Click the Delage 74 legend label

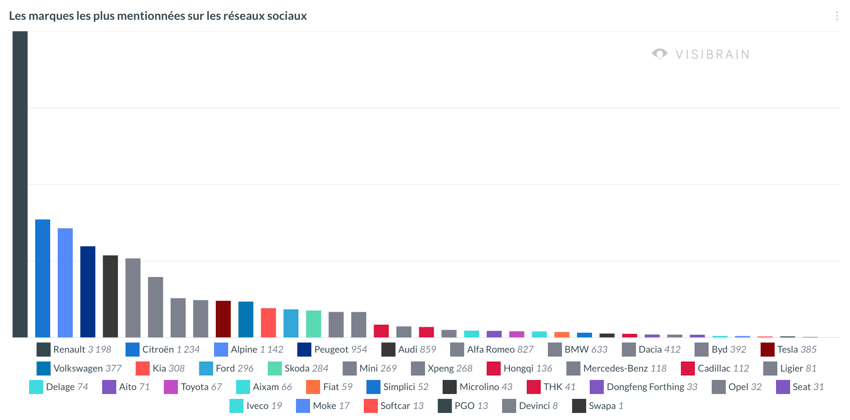67,387
